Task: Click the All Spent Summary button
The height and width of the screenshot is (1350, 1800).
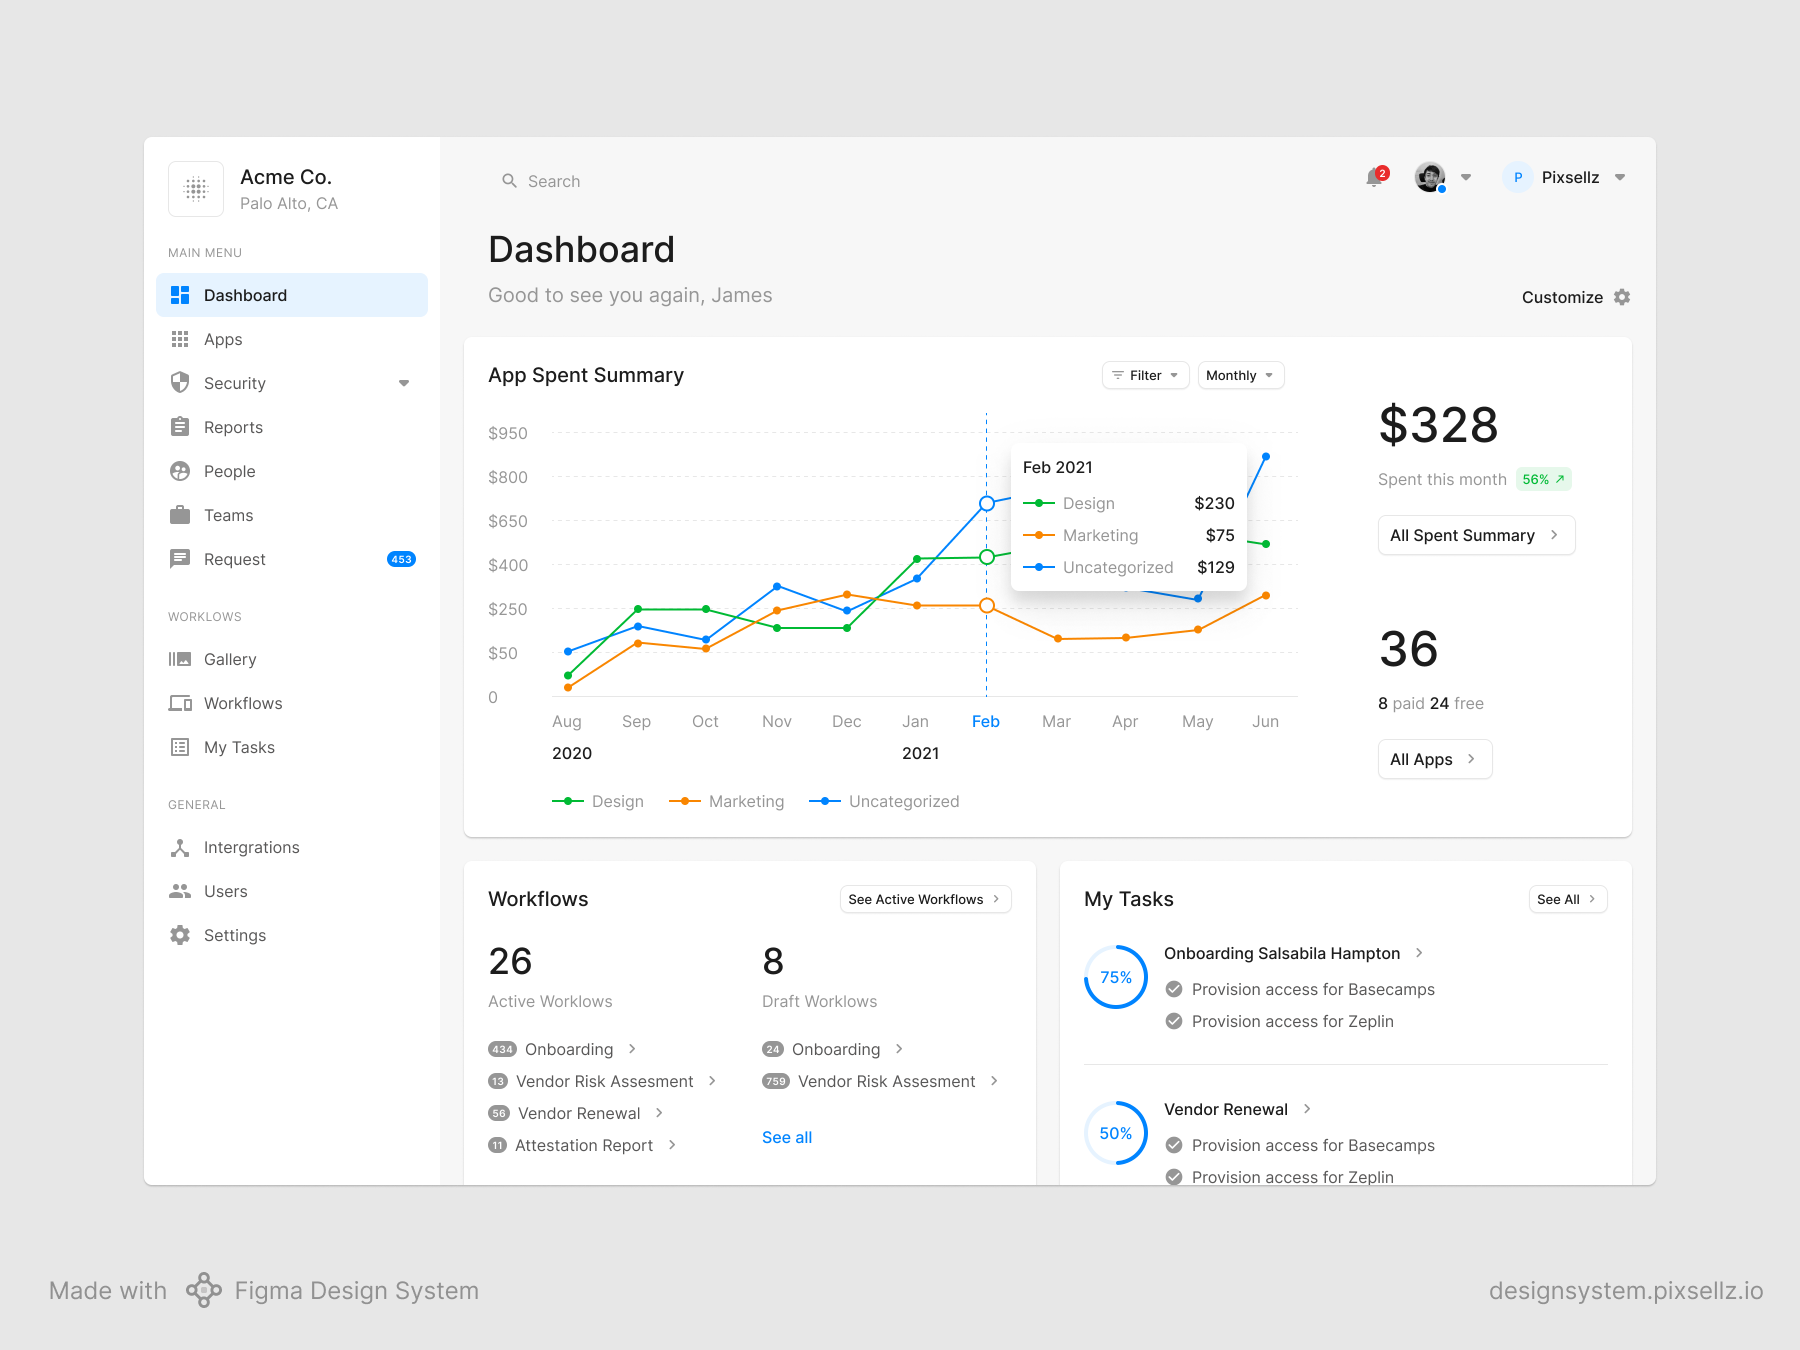Action: (x=1476, y=535)
